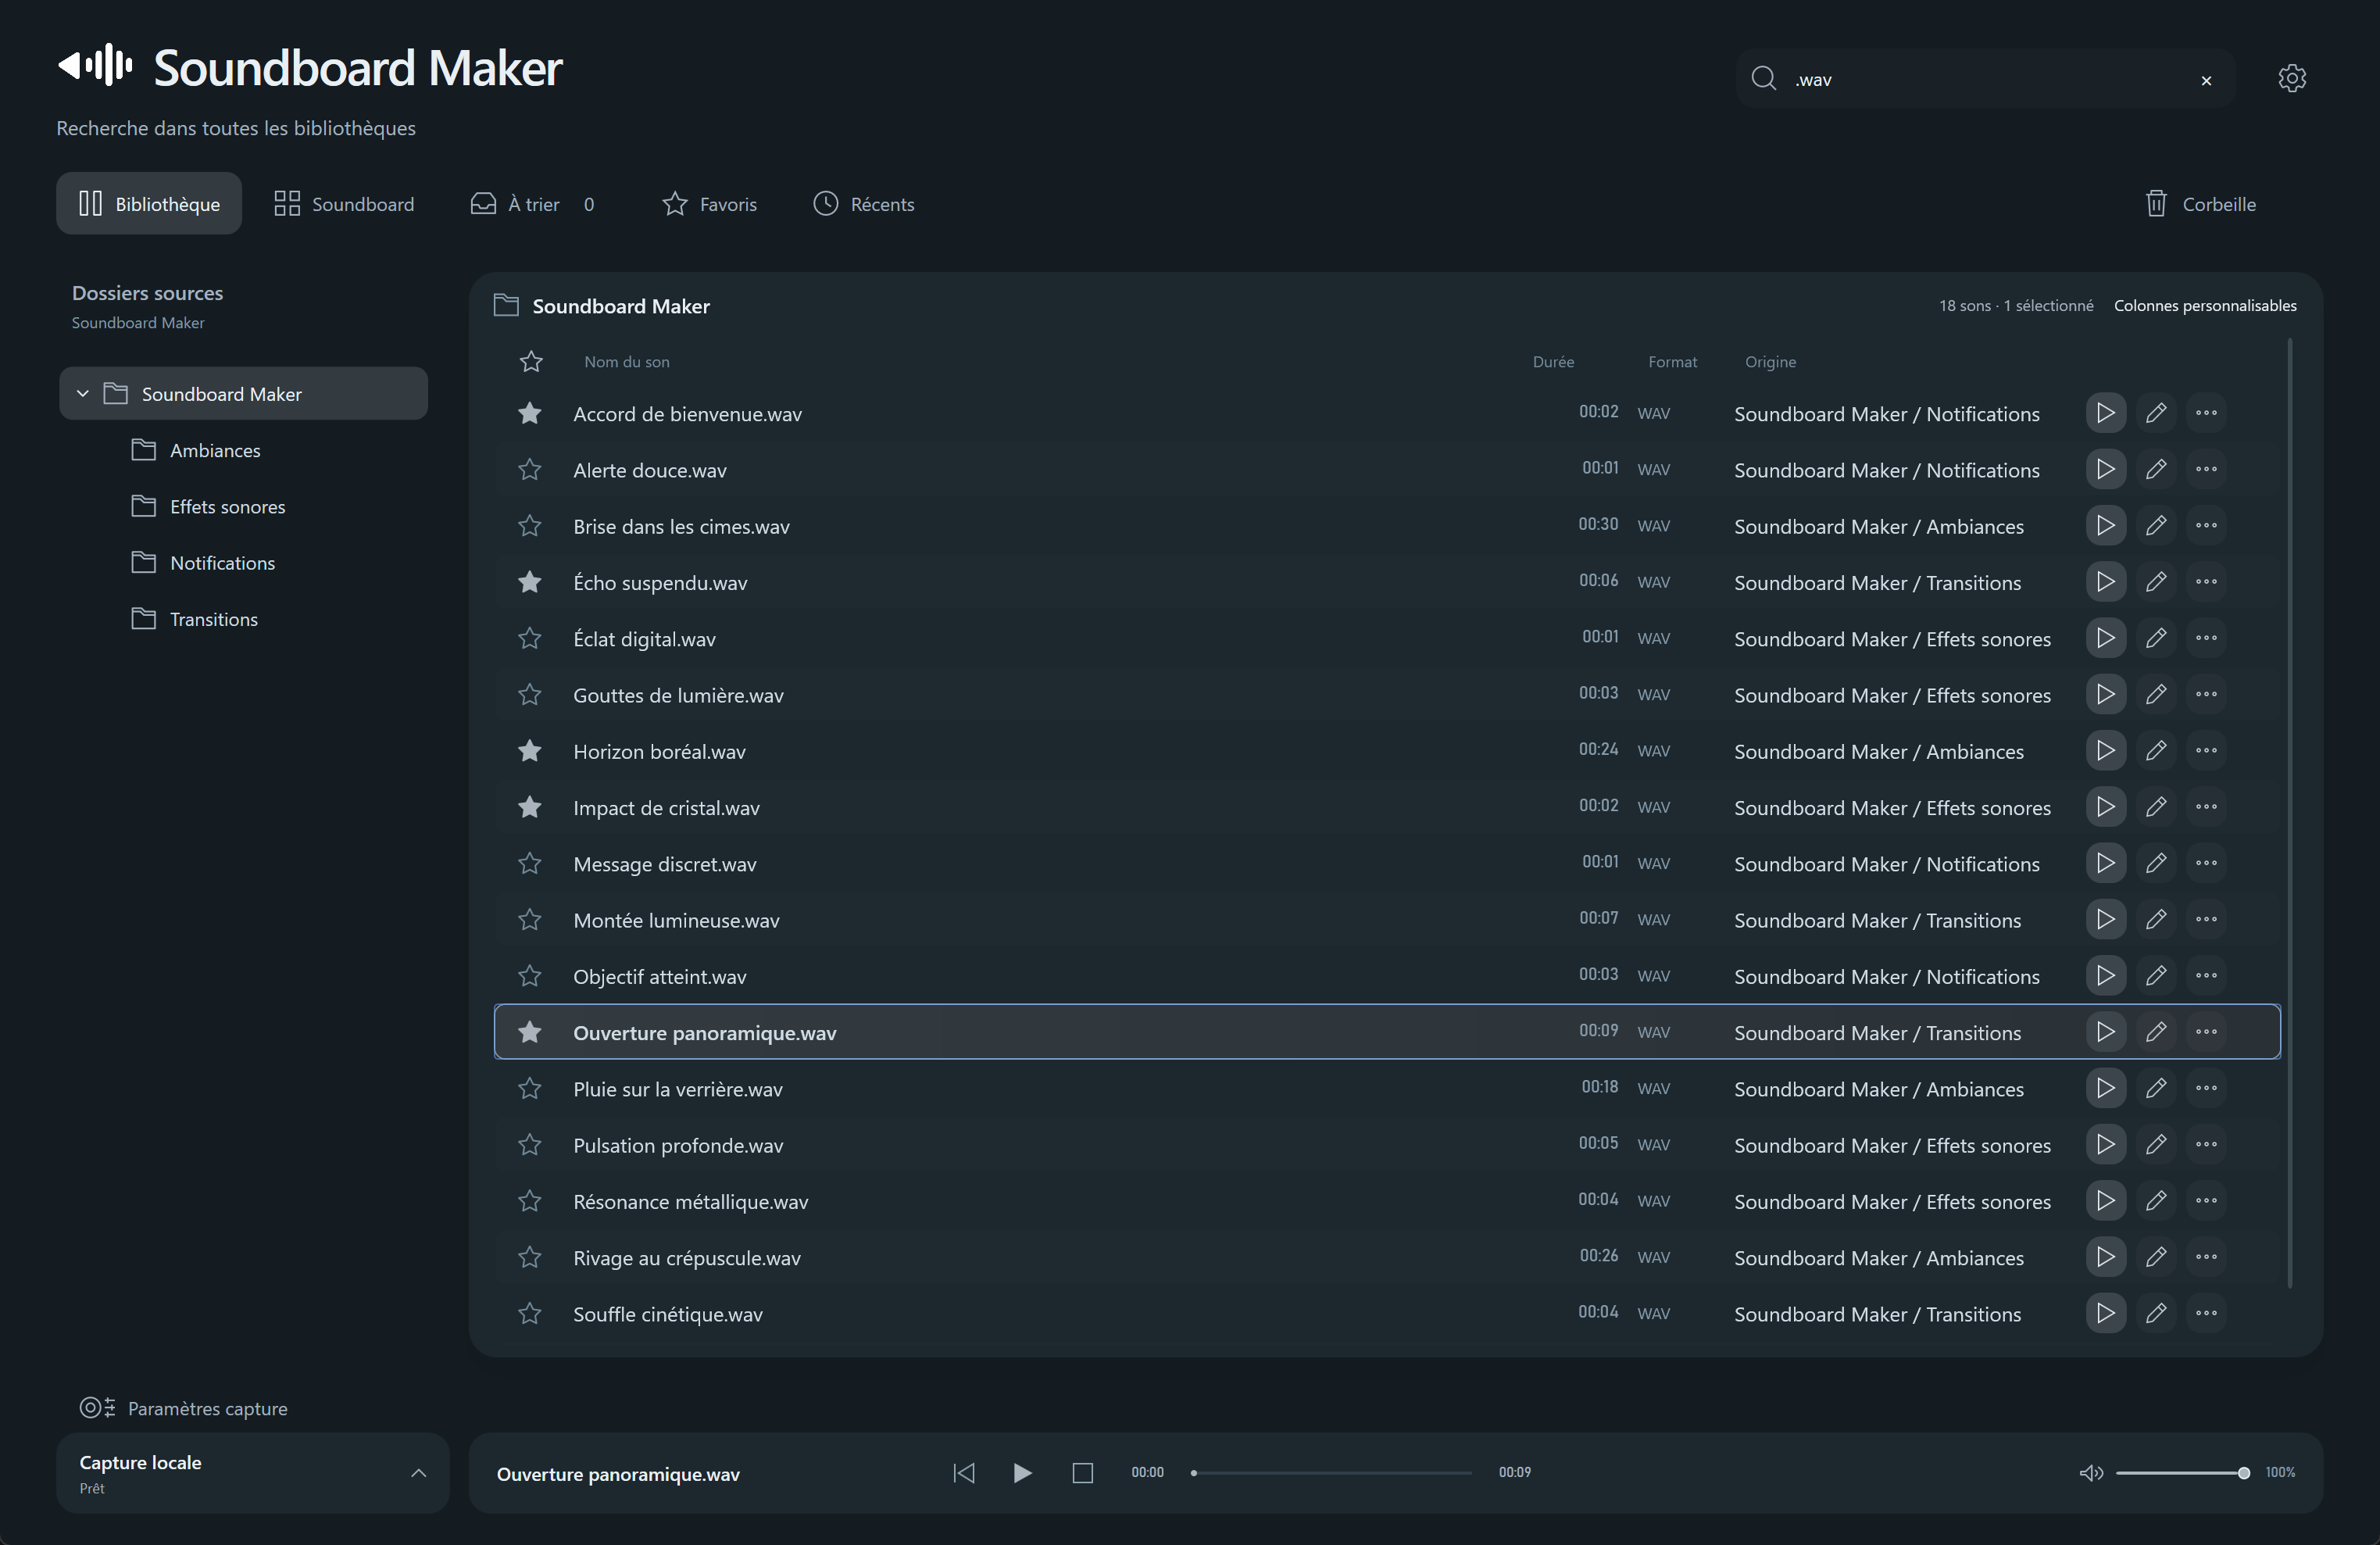Screen dimensions: 2380x1545
Task: Click the playback progress bar
Action: [x=1331, y=1472]
